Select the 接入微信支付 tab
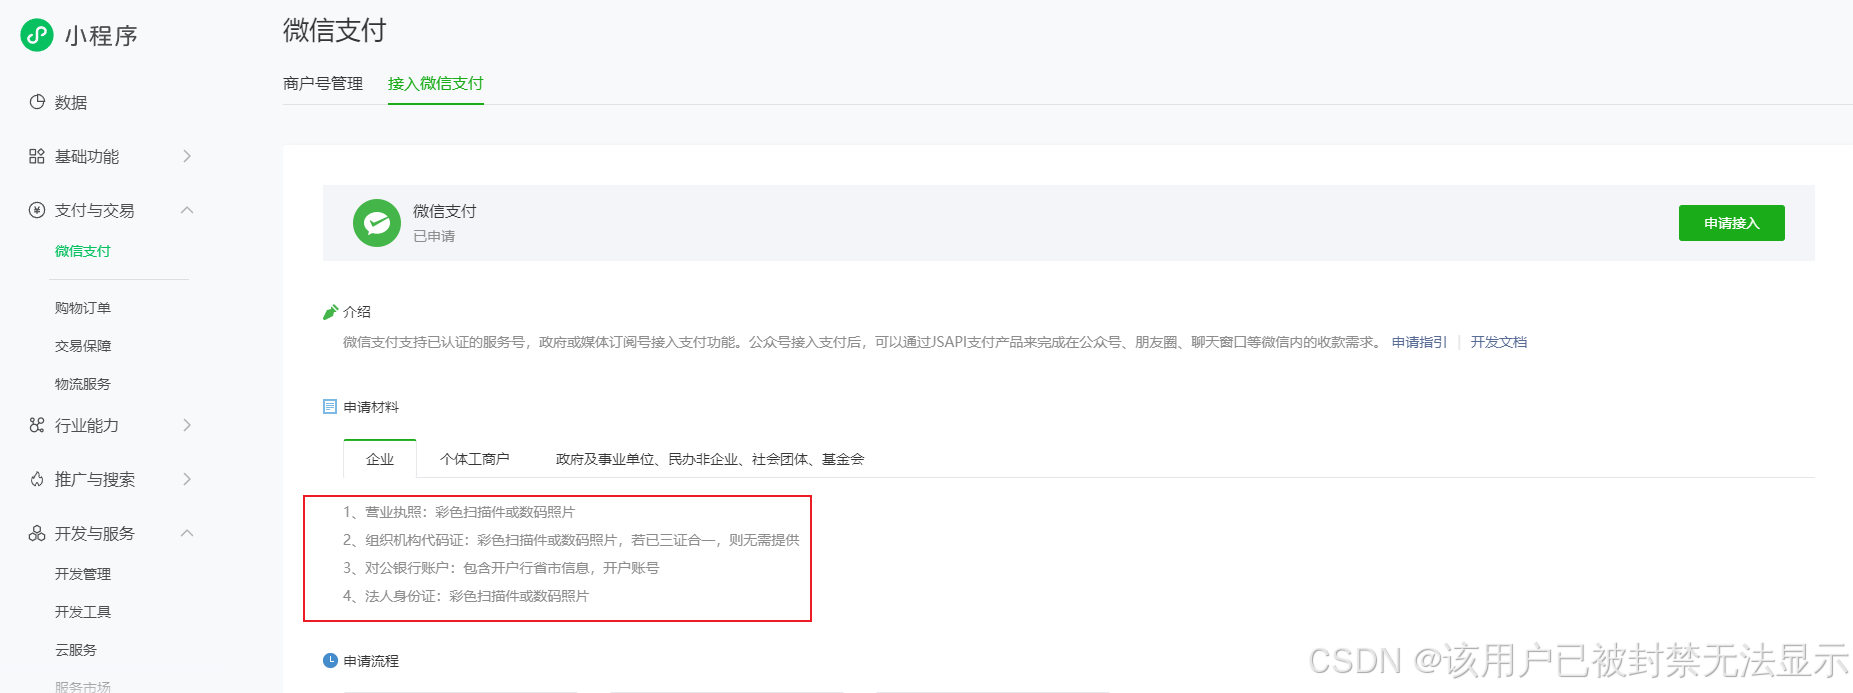Screen dimensions: 1853x693 click(x=436, y=84)
